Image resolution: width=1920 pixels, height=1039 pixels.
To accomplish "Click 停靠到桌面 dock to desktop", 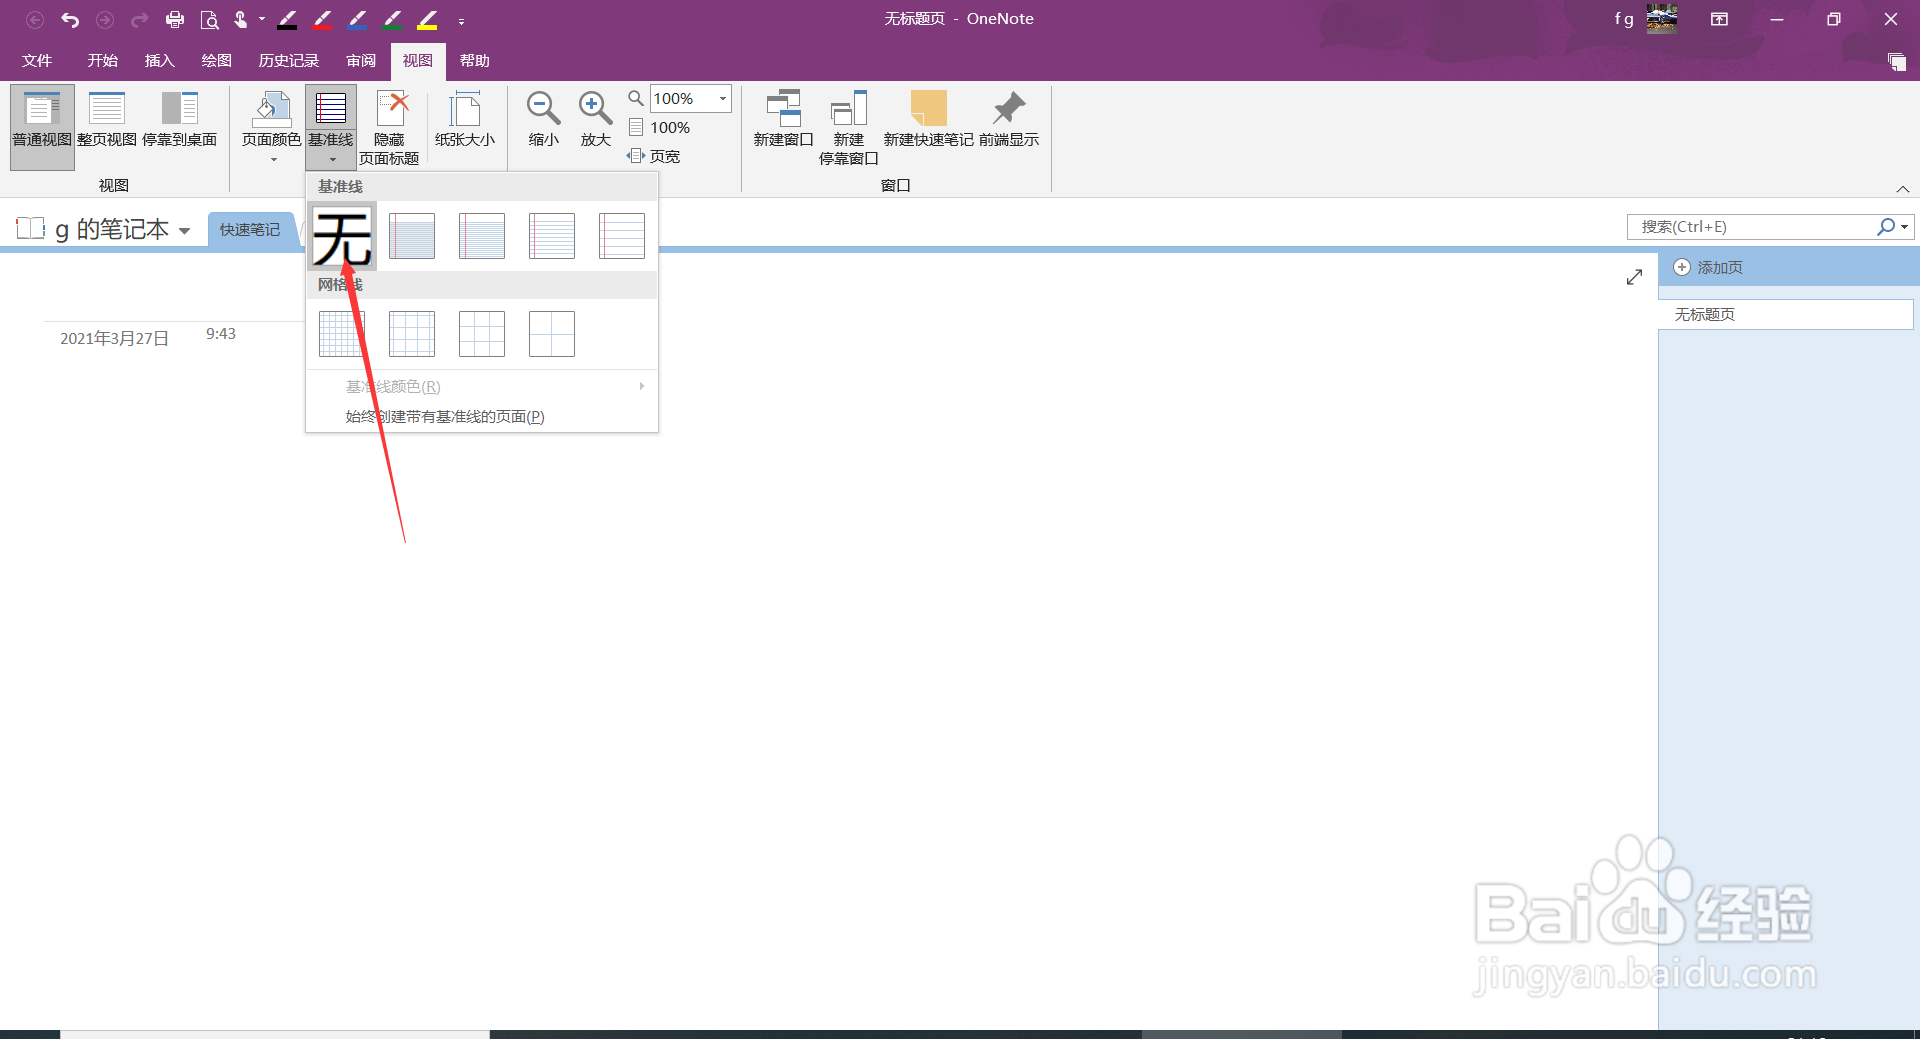I will [x=180, y=120].
